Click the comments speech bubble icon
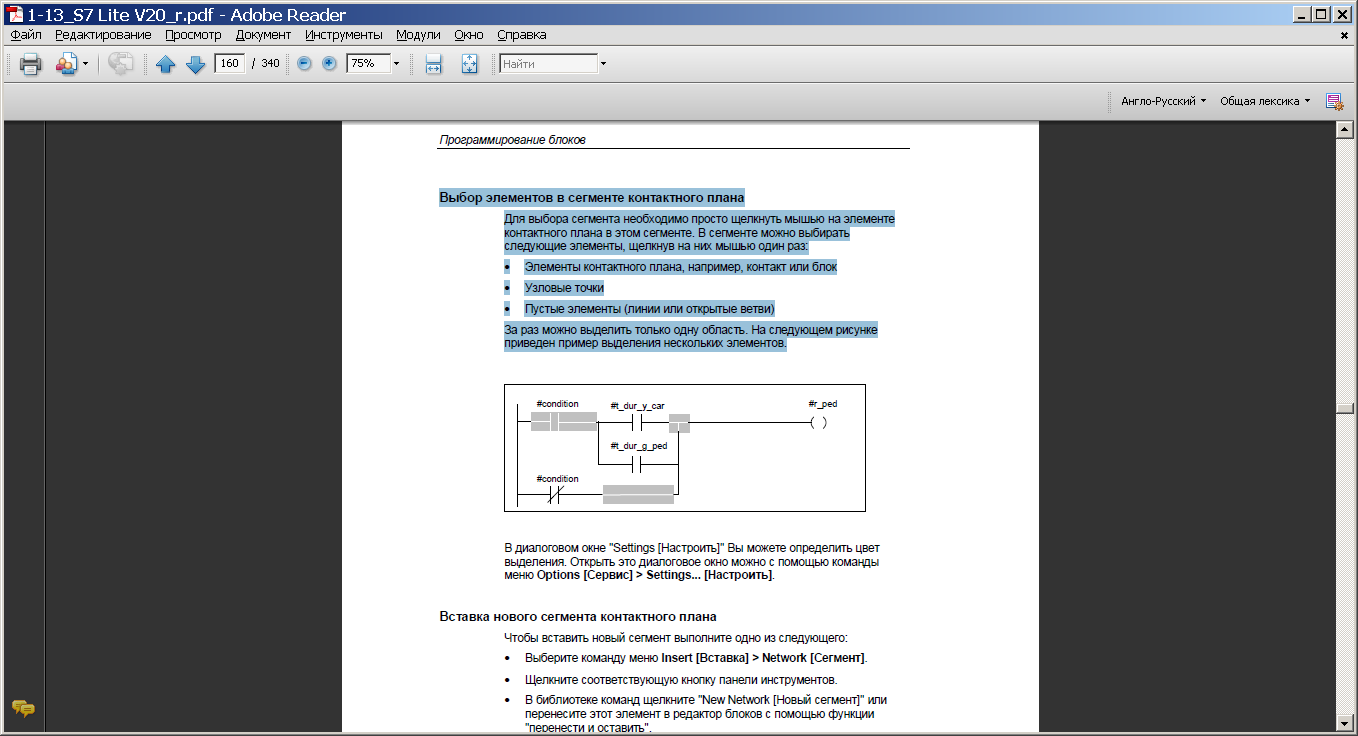 point(23,708)
